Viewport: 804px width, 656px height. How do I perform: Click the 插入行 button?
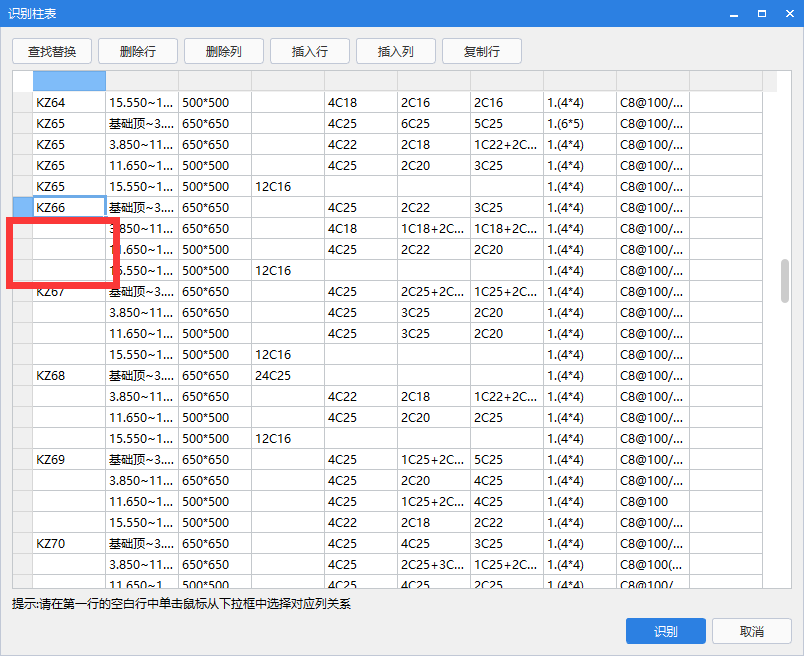(310, 51)
